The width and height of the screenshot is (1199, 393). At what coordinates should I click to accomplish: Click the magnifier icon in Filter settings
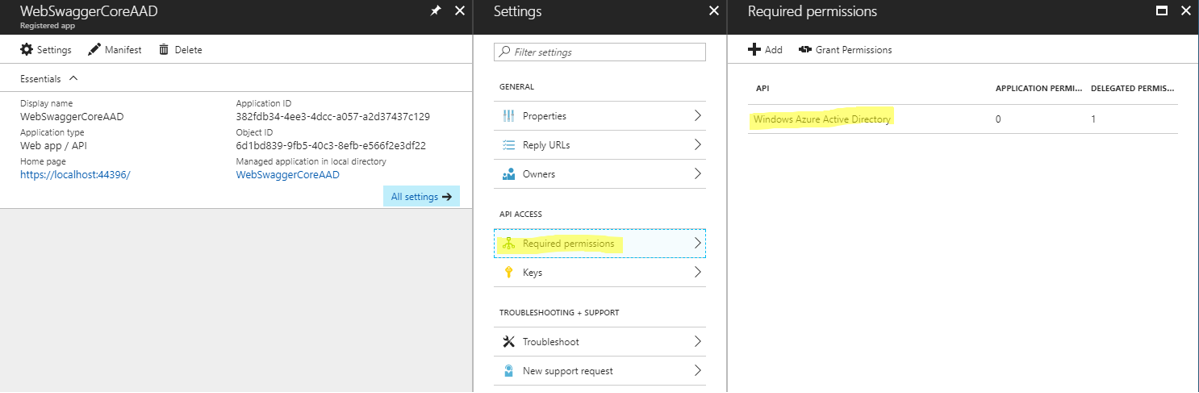505,52
